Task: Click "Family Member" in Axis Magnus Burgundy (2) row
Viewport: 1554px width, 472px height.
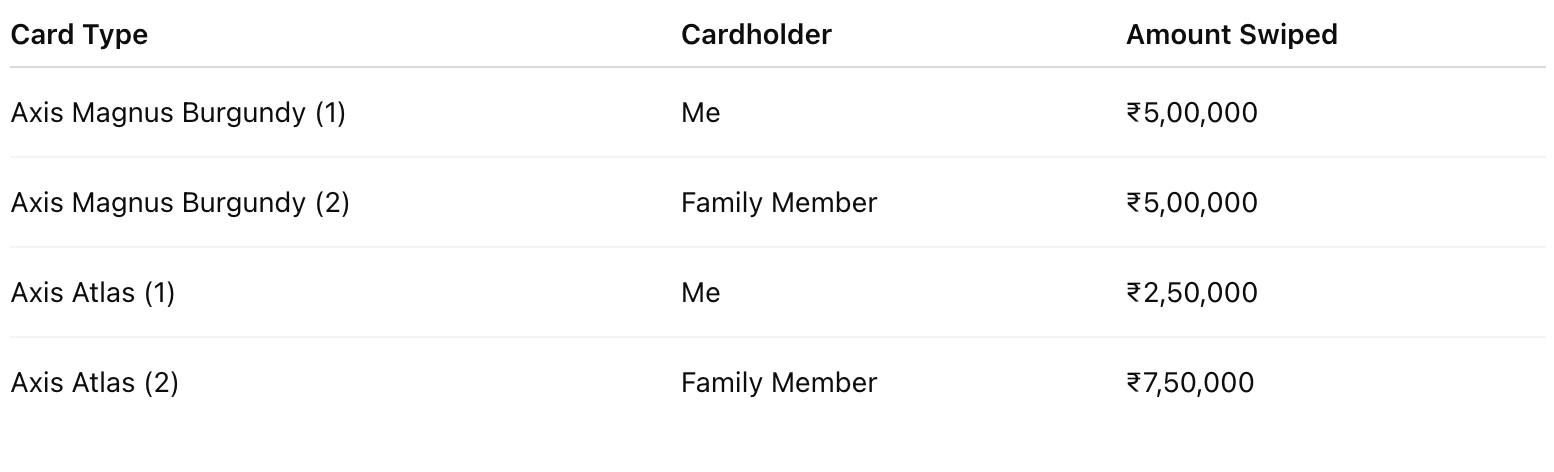Action: [x=779, y=203]
